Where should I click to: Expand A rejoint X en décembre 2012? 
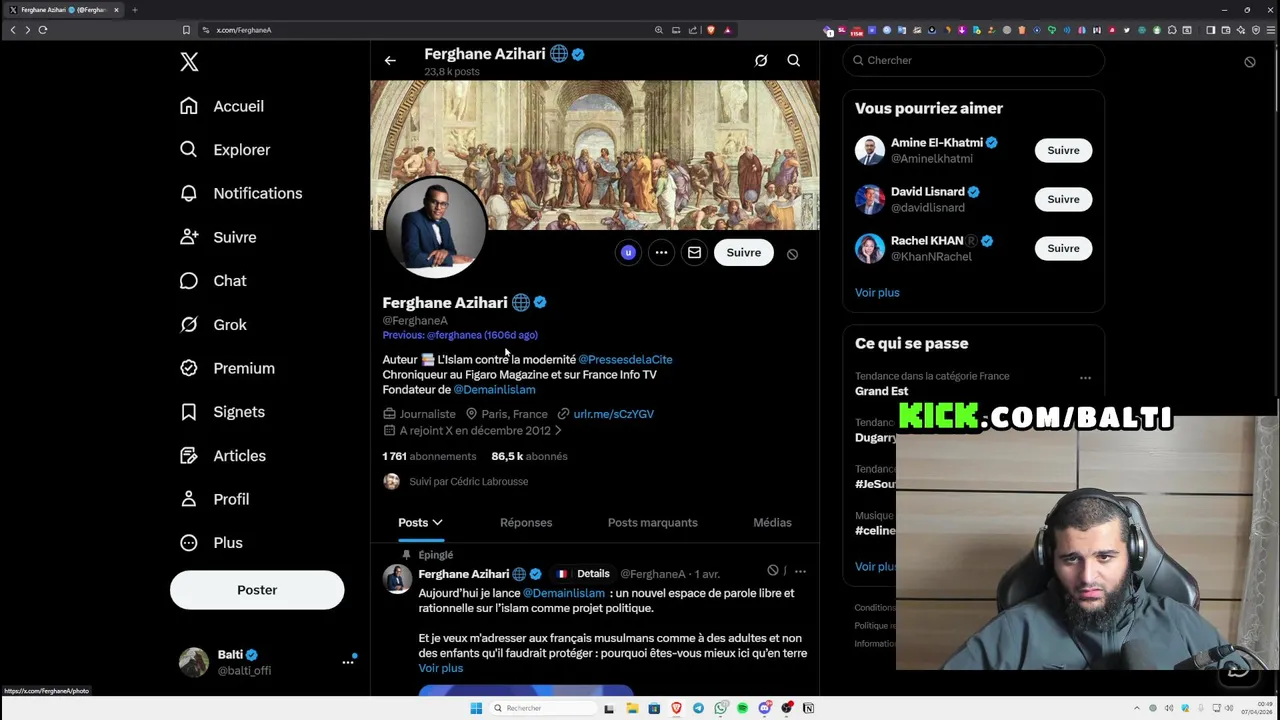point(475,431)
